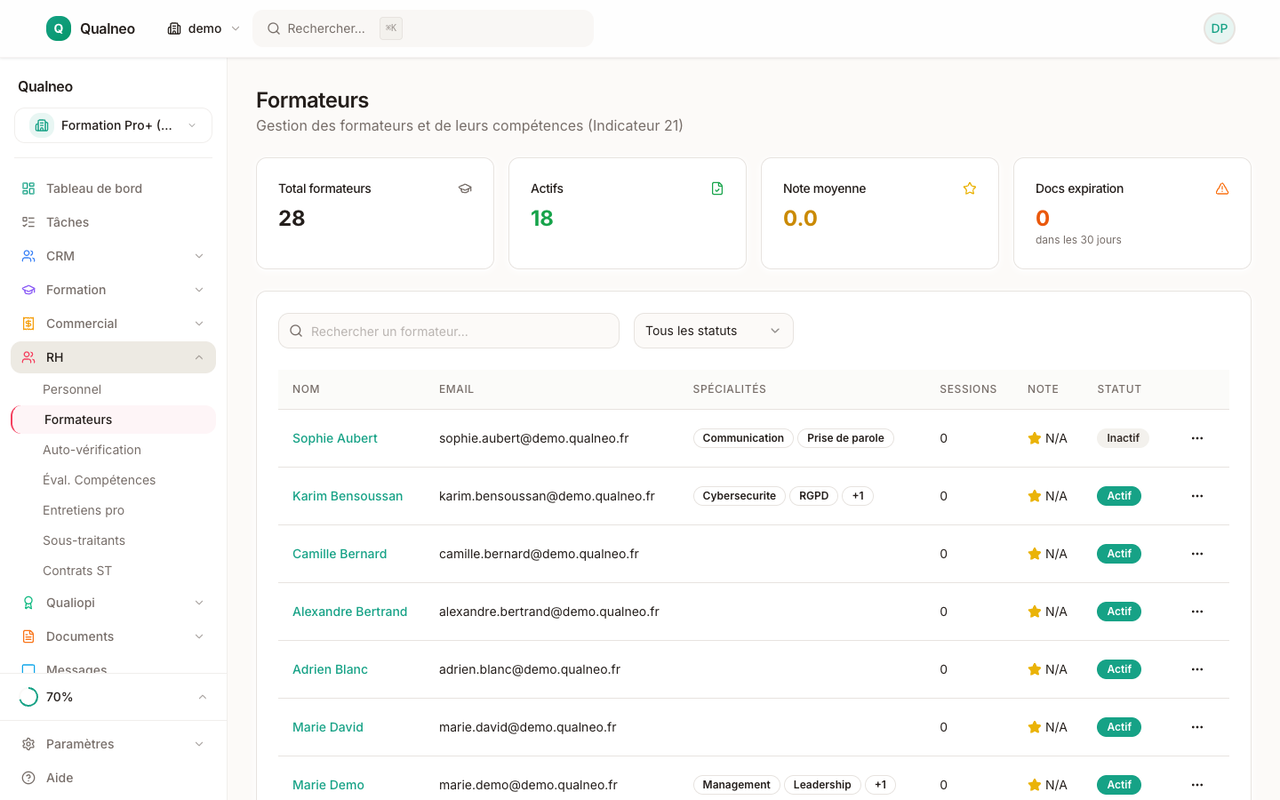
Task: Click the Tâches checklist icon
Action: click(x=28, y=222)
